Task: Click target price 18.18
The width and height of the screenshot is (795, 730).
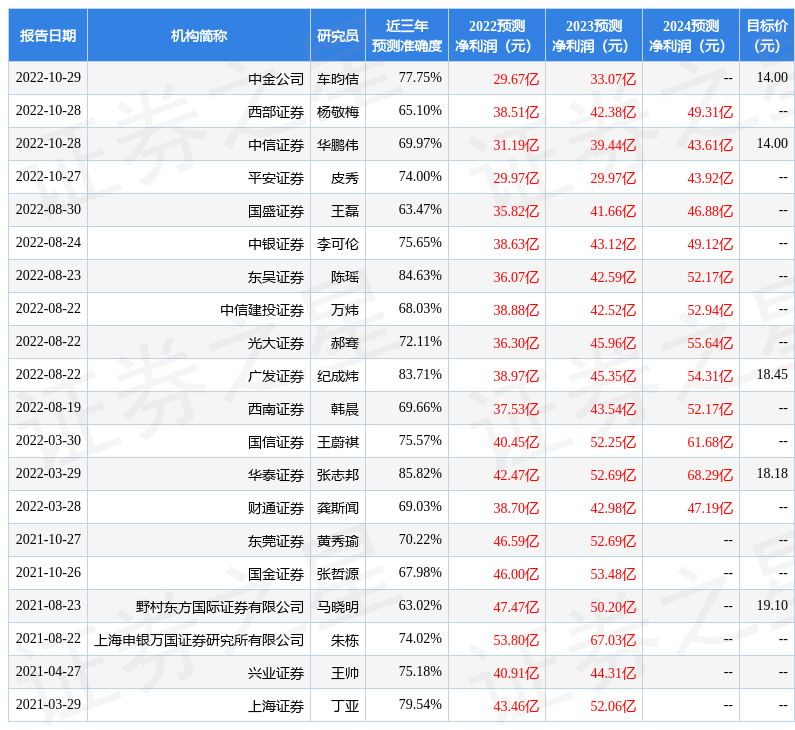Action: [x=772, y=473]
